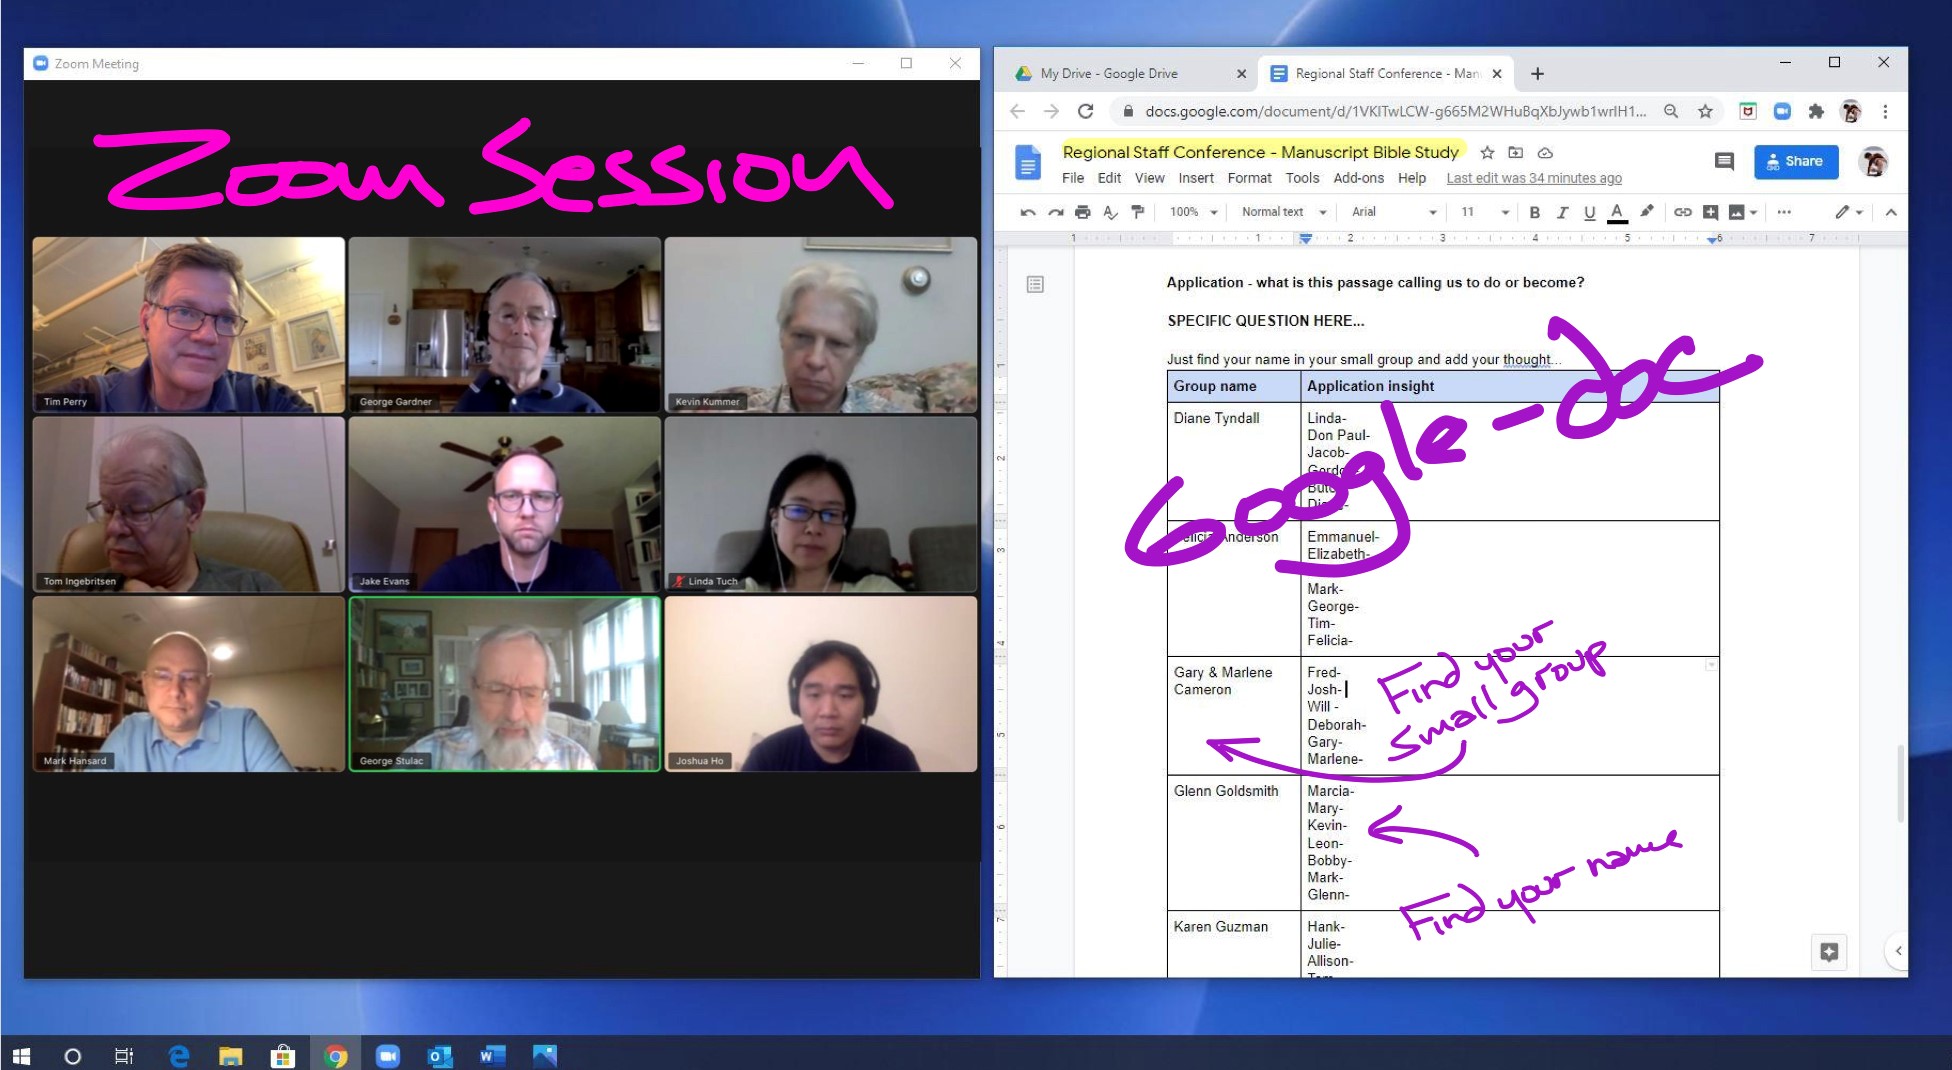Open the Insert menu
1952x1070 pixels.
click(x=1195, y=178)
